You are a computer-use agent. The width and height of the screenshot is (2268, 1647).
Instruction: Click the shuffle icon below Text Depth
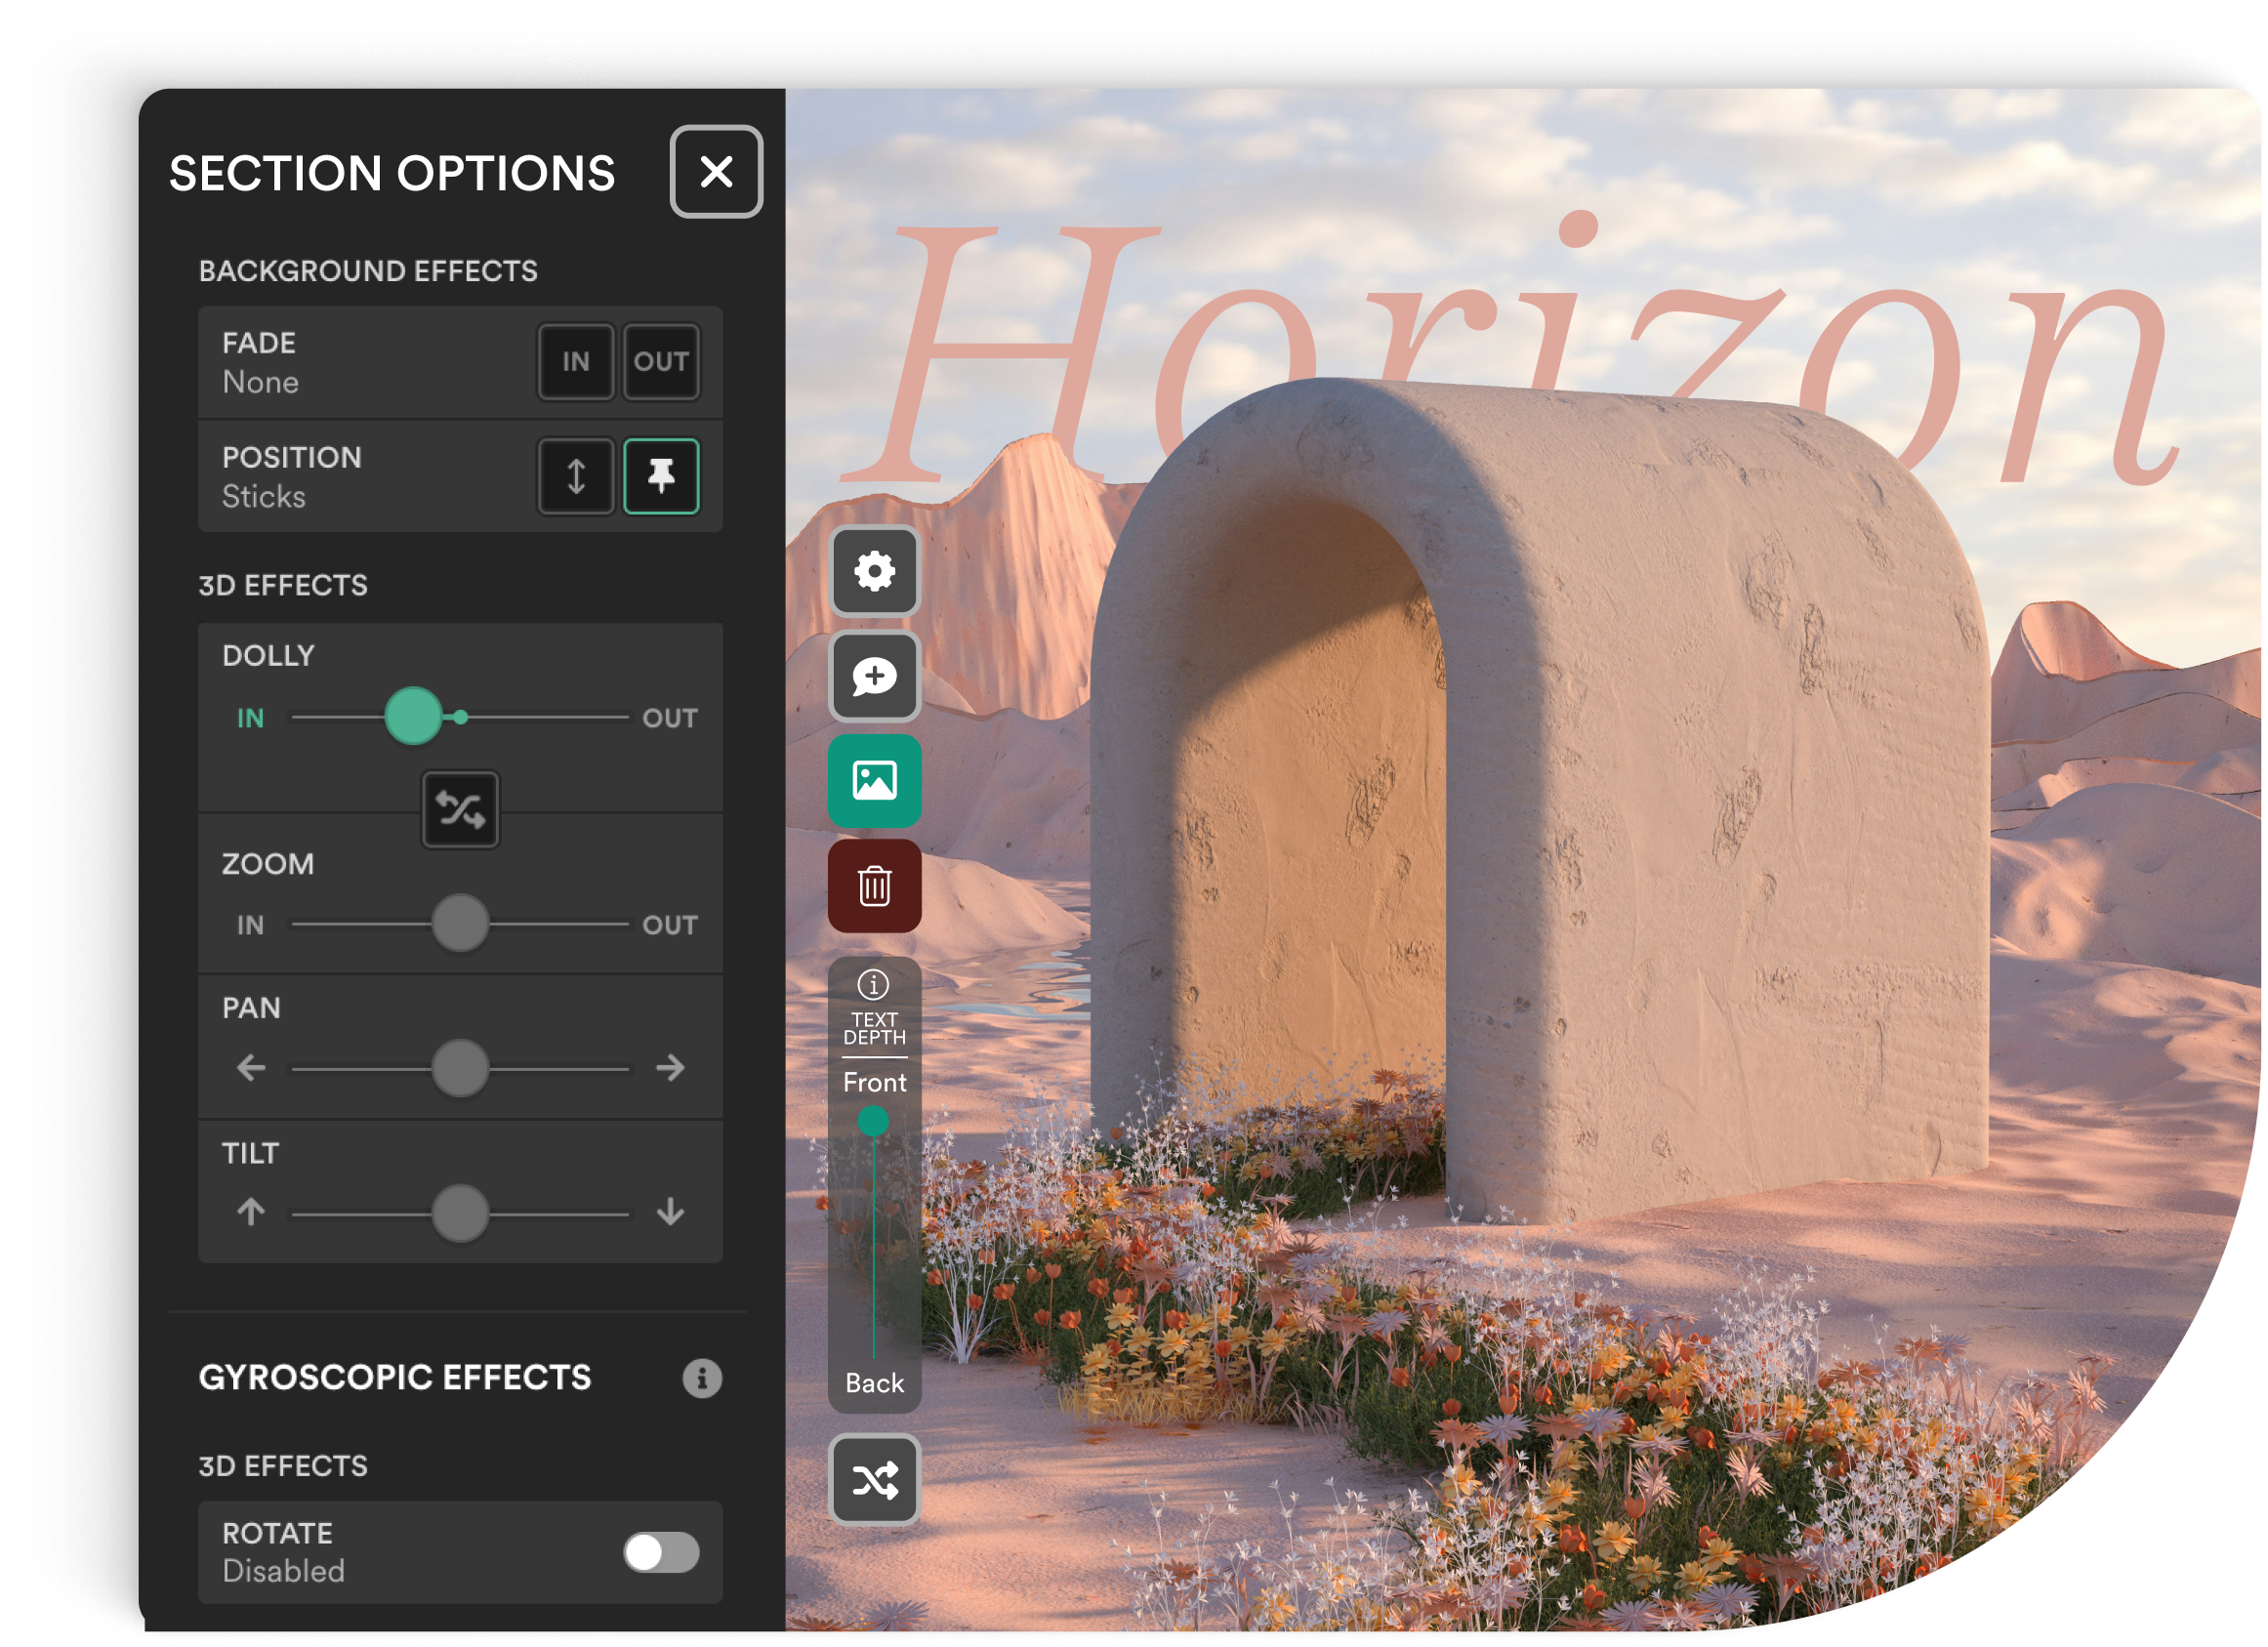tap(874, 1479)
